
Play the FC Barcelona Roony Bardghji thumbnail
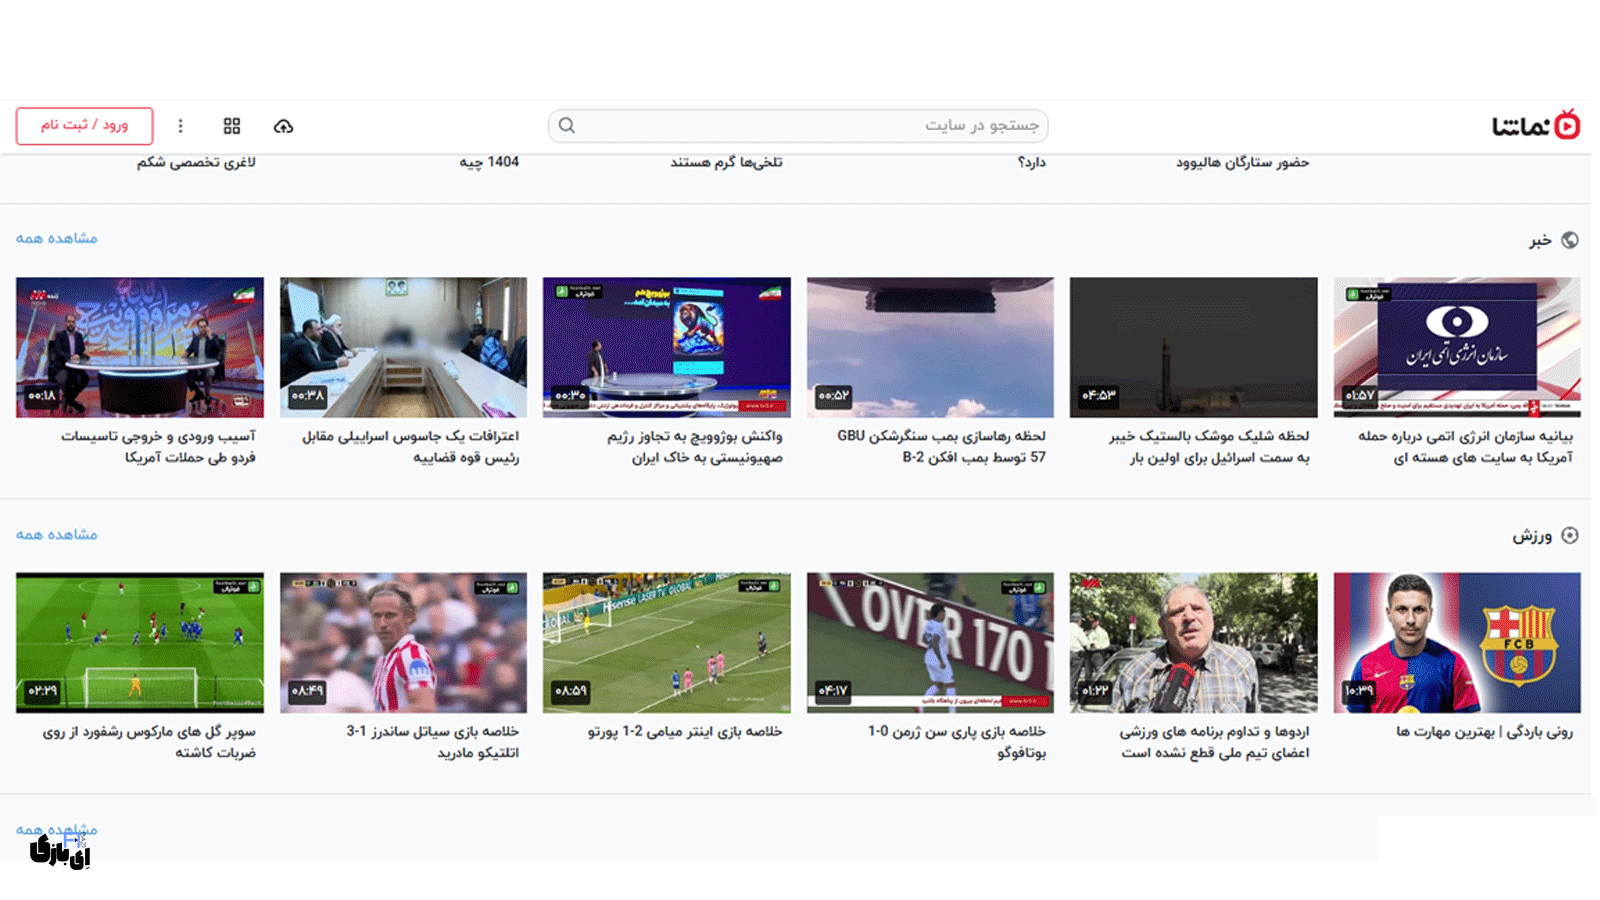pos(1456,642)
